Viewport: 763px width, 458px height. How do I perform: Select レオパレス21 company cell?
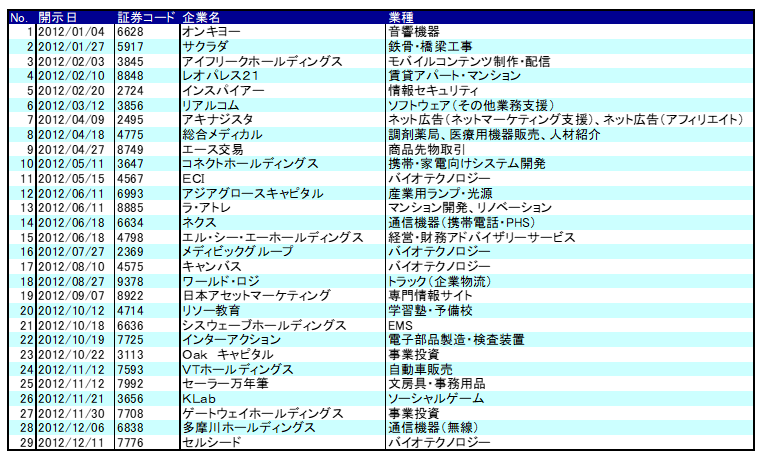pyautogui.click(x=220, y=76)
